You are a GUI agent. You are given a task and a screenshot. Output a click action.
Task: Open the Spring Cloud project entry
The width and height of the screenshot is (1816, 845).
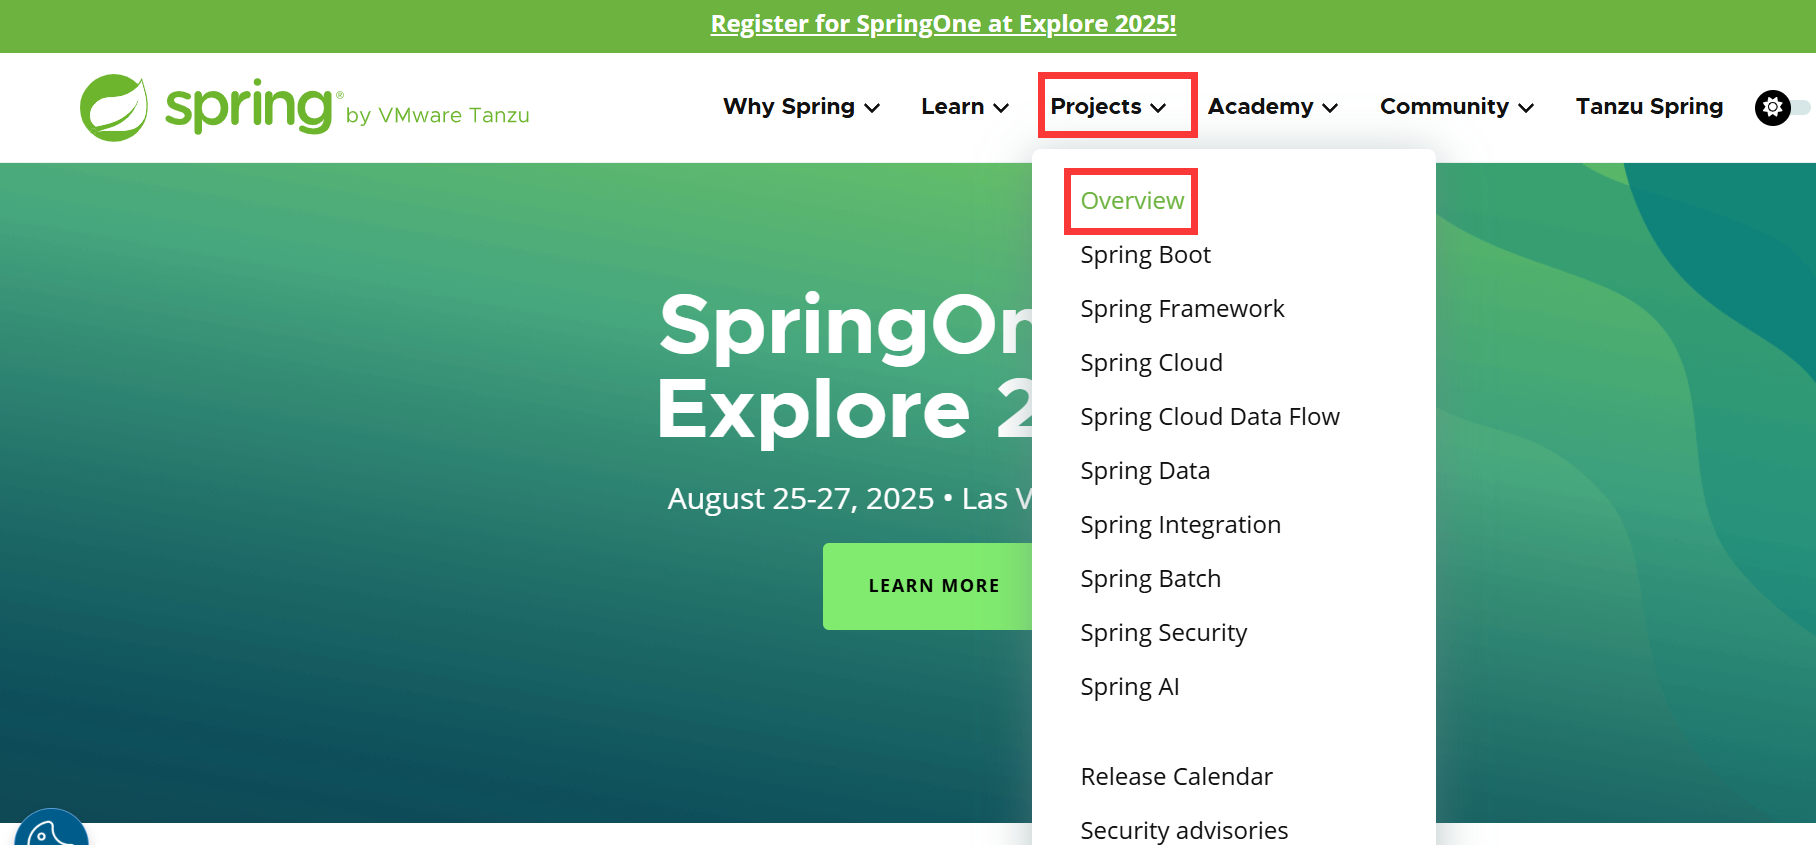click(1151, 363)
